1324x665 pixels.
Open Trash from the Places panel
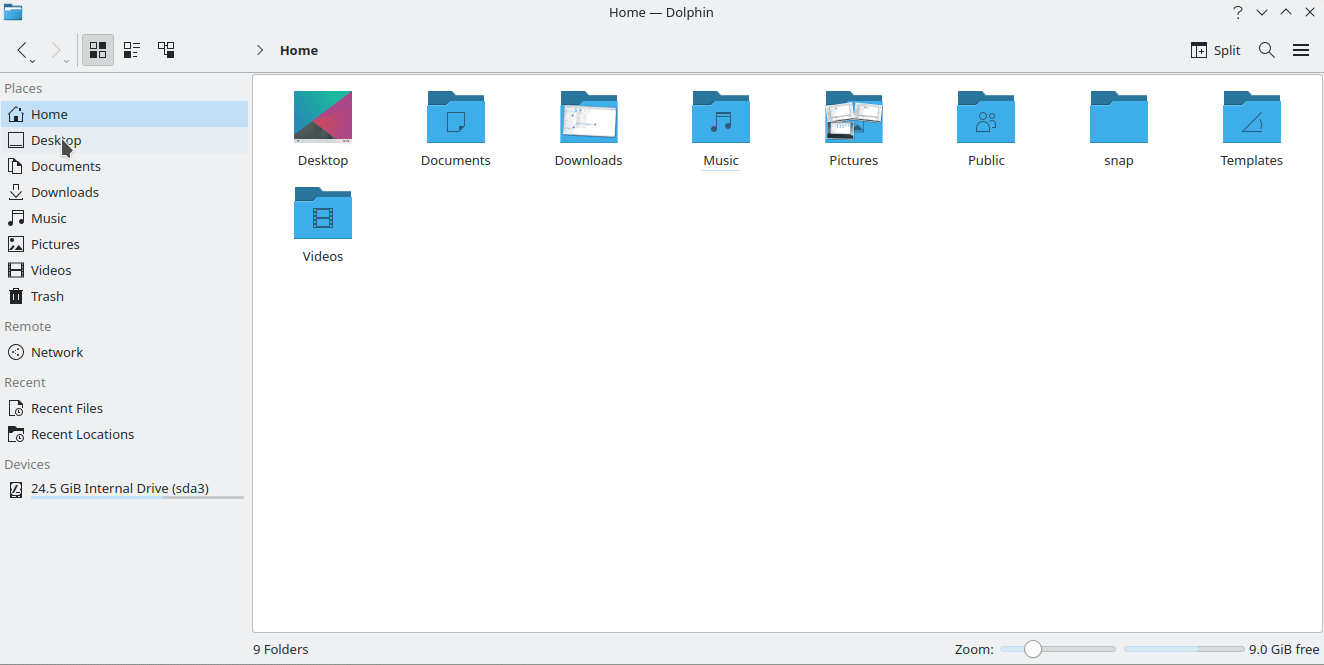46,296
